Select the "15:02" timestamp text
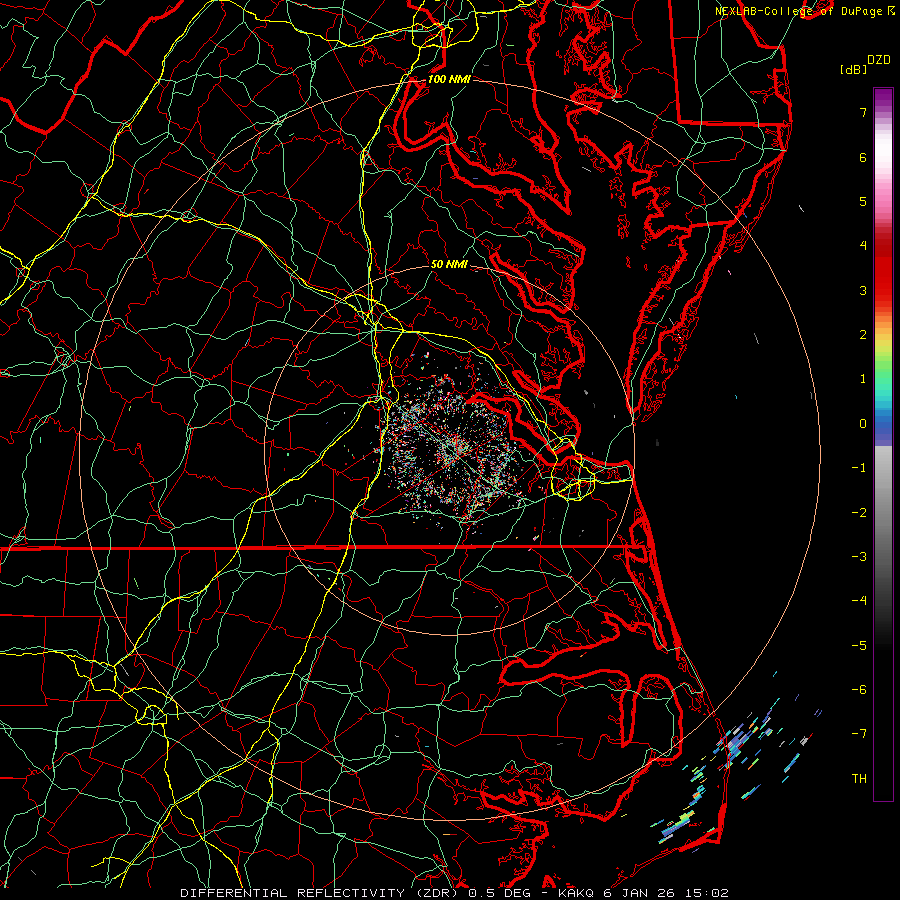Viewport: 900px width, 900px height. (707, 893)
